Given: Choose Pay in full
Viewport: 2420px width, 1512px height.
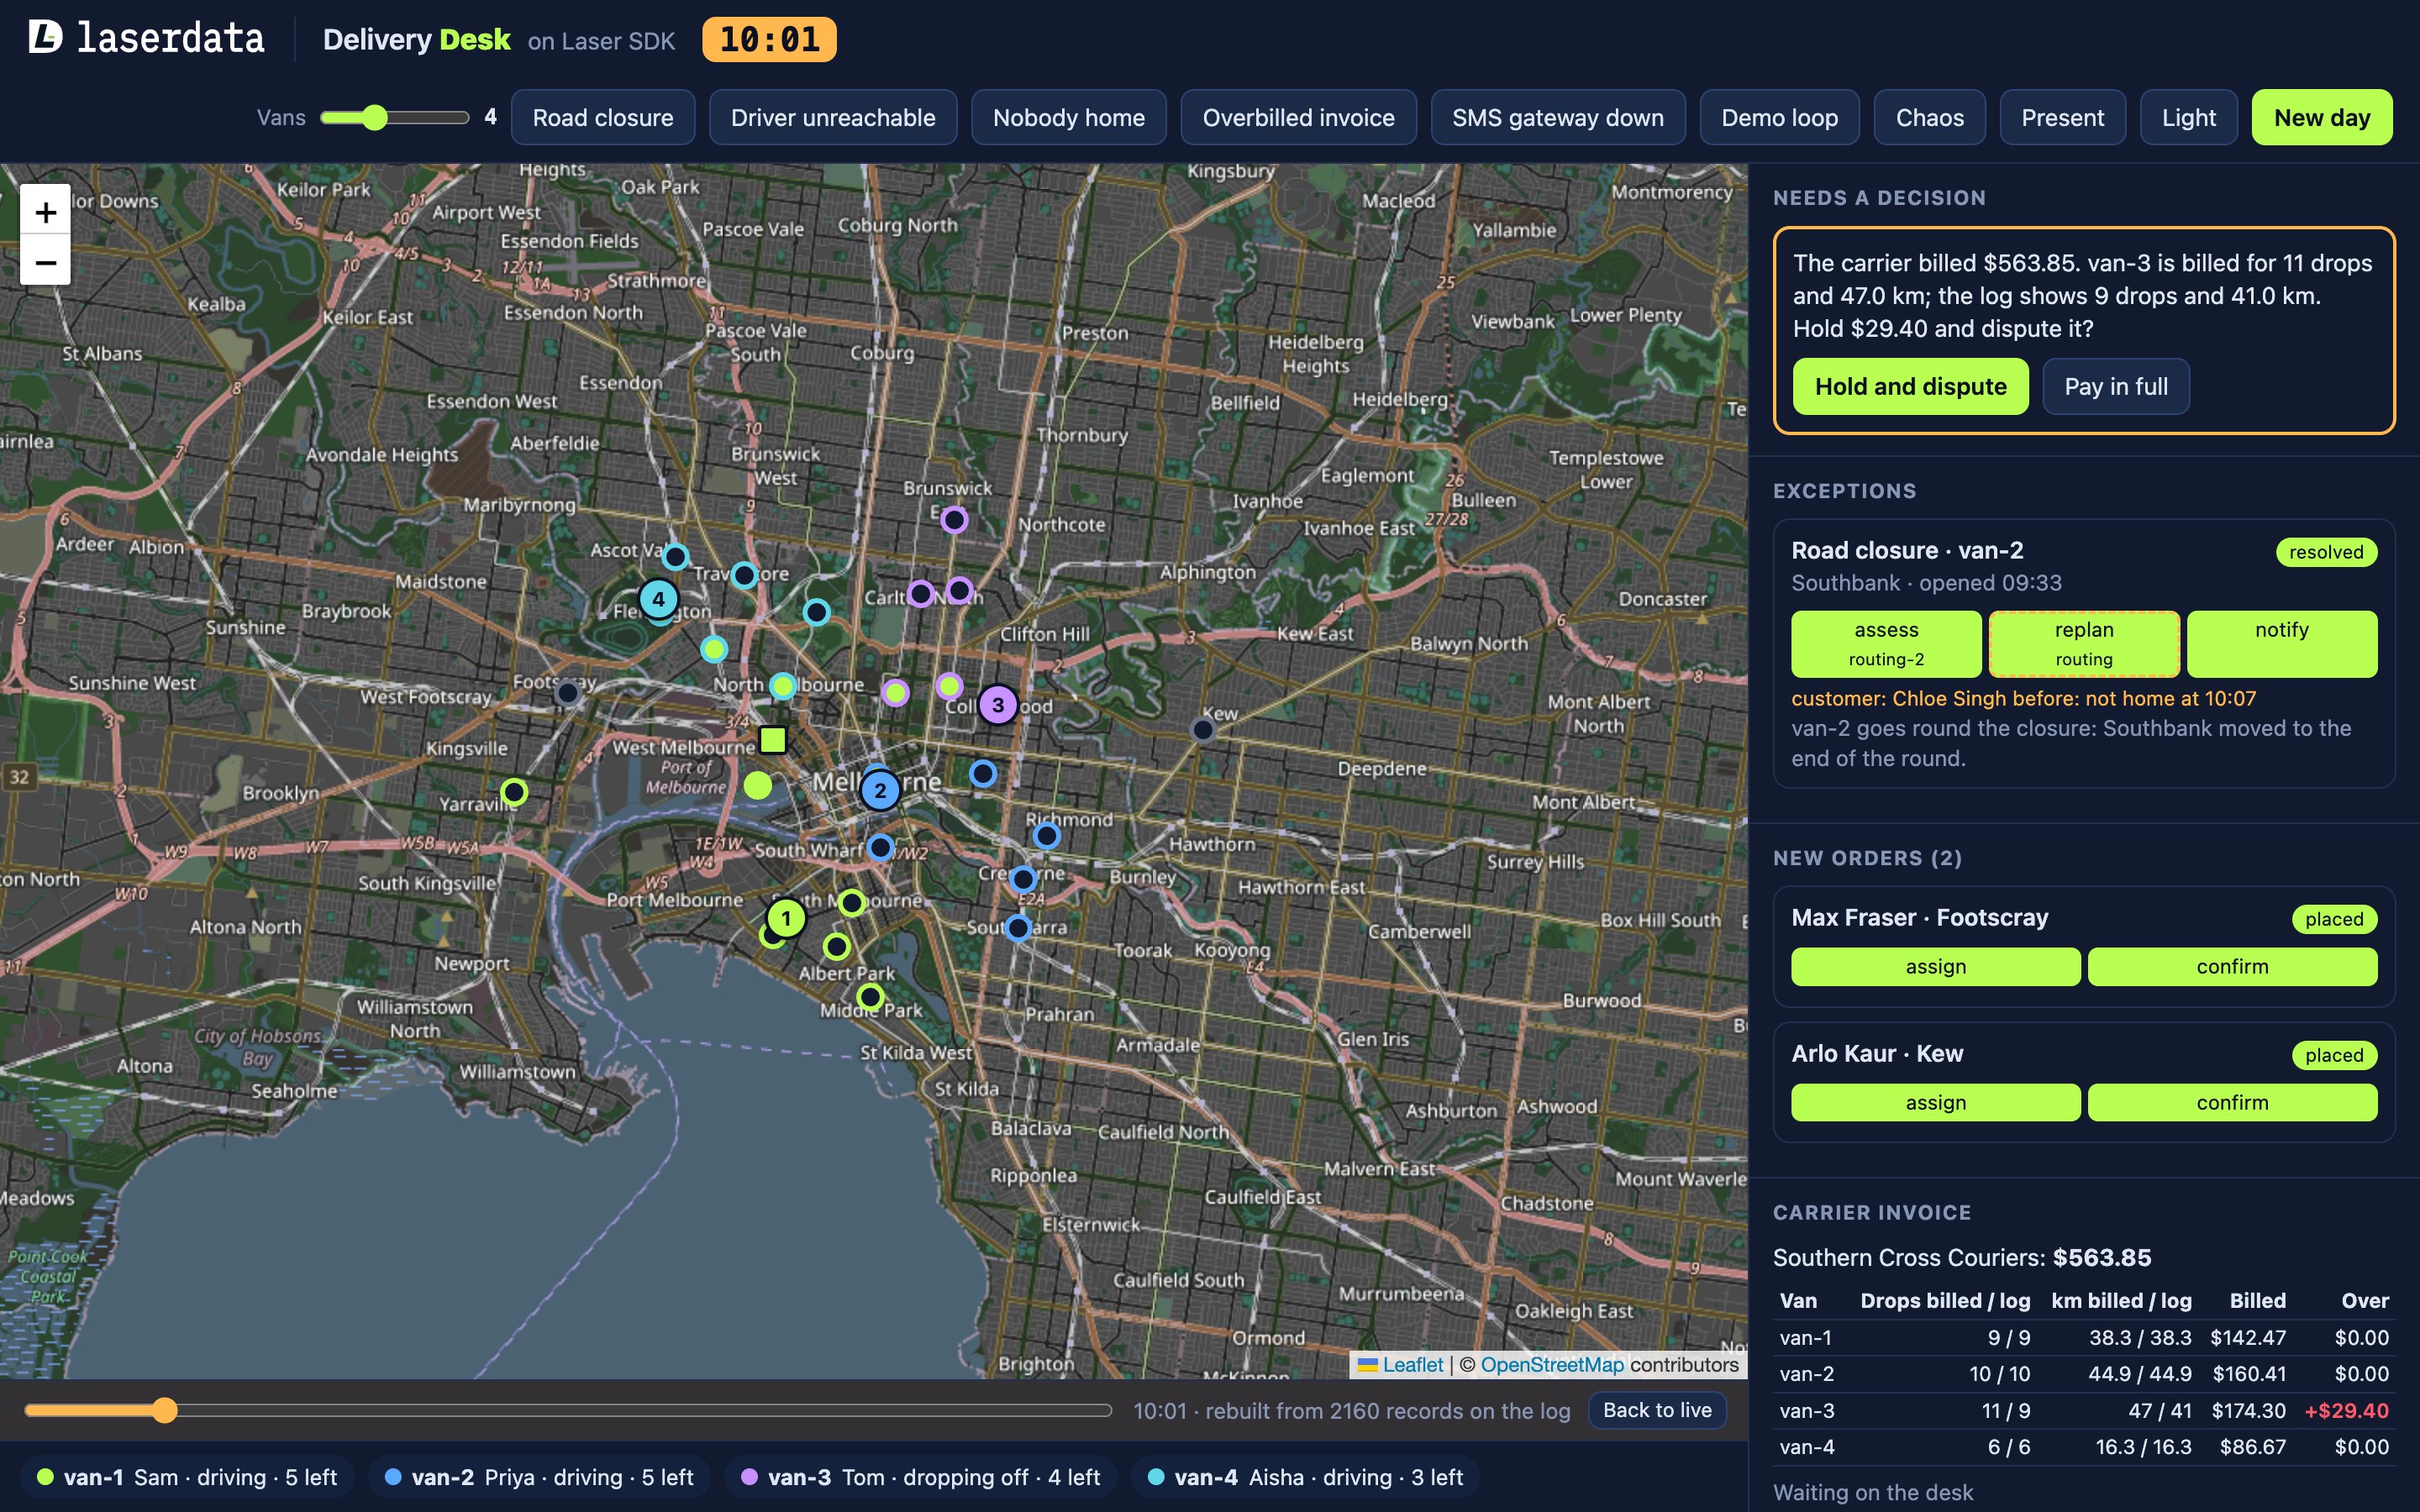Looking at the screenshot, I should tap(2116, 386).
